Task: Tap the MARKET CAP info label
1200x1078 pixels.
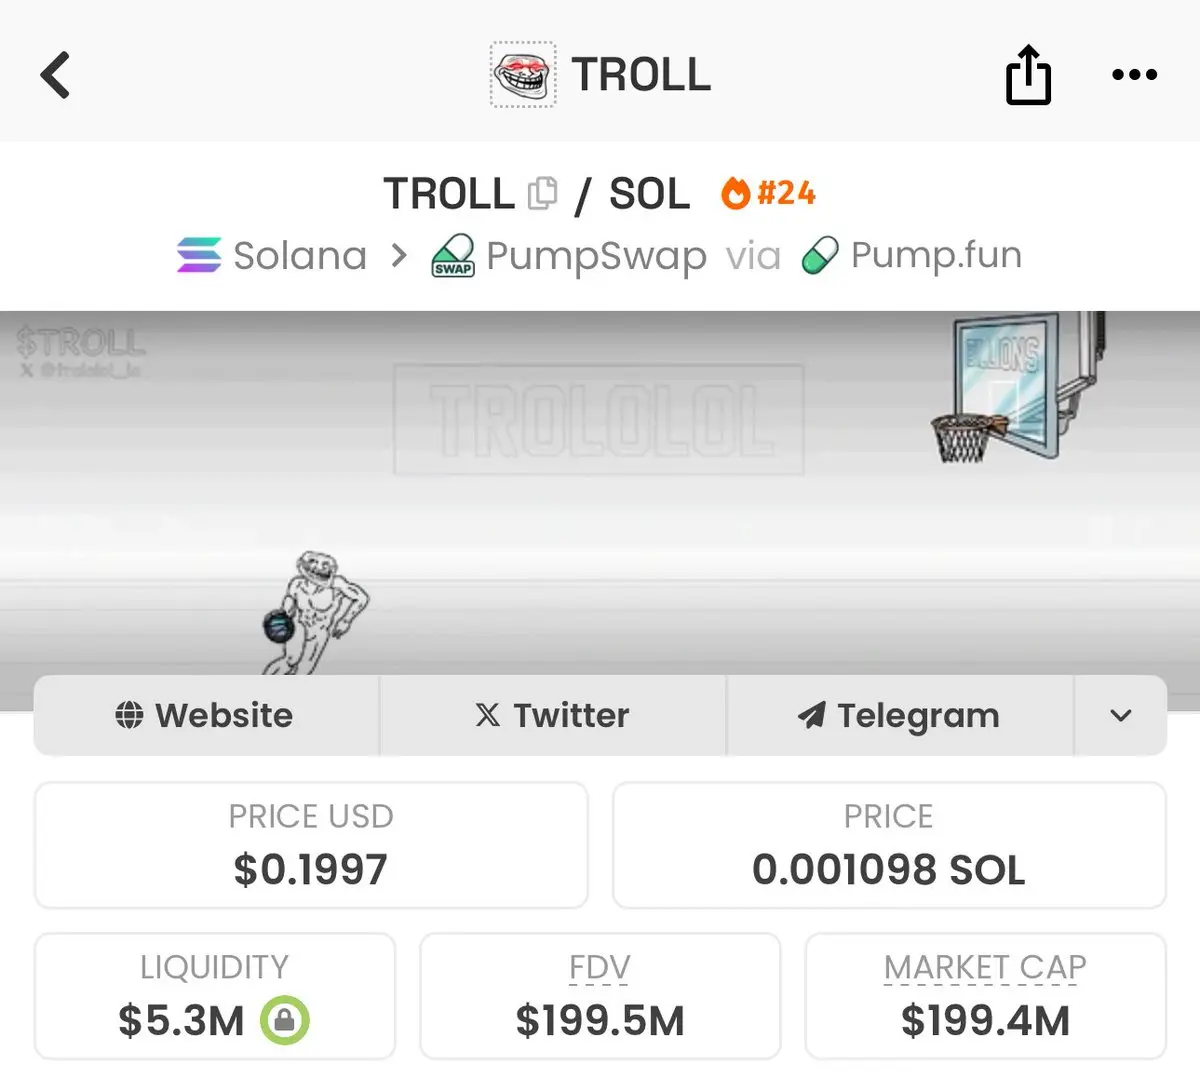Action: pos(985,967)
